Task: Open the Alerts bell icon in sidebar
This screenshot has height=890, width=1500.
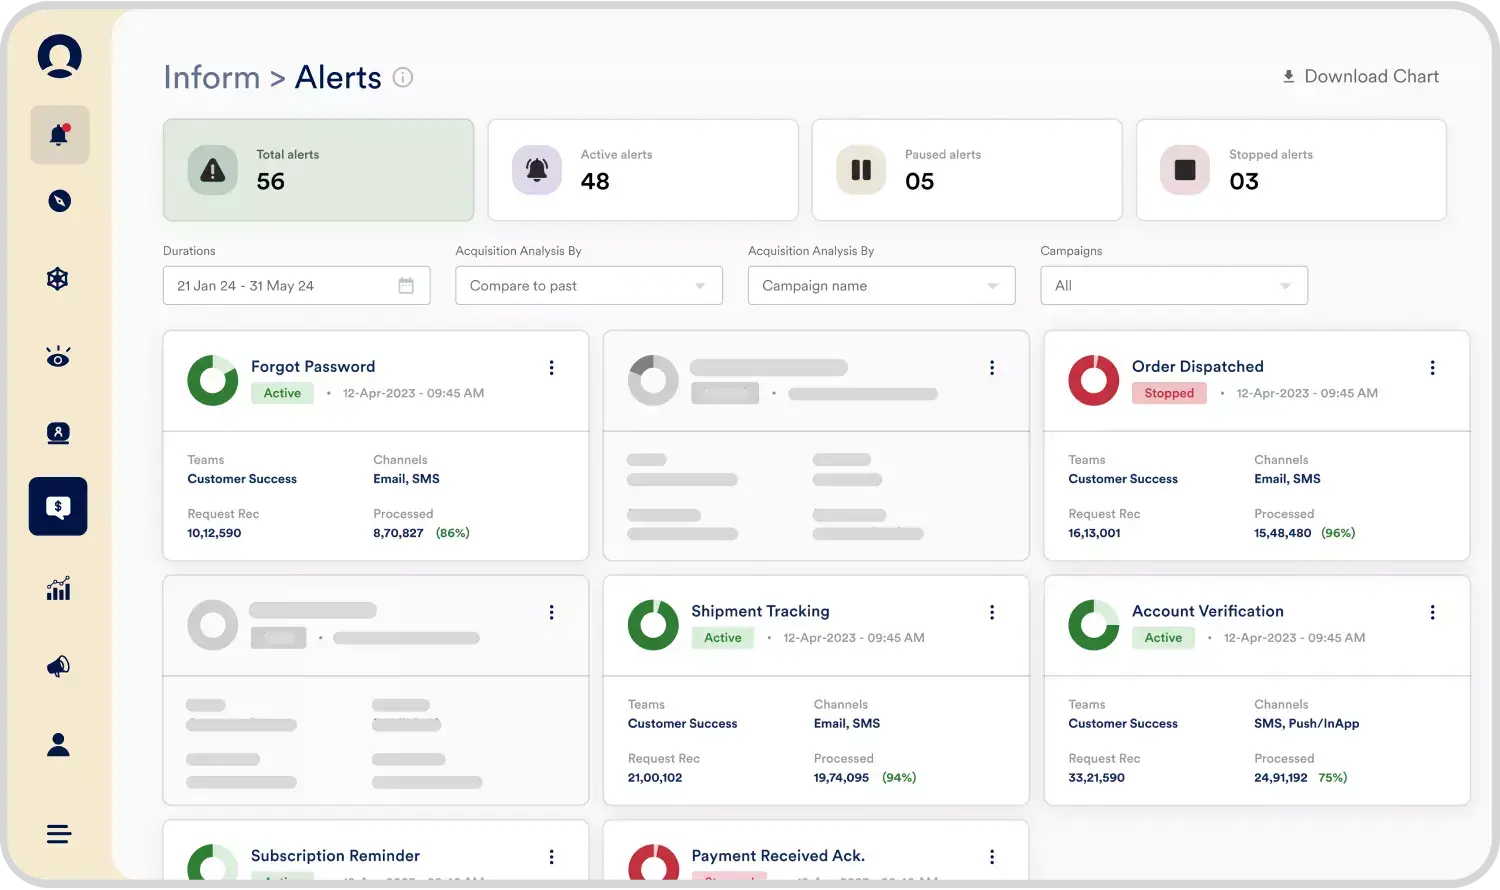Action: tap(59, 134)
